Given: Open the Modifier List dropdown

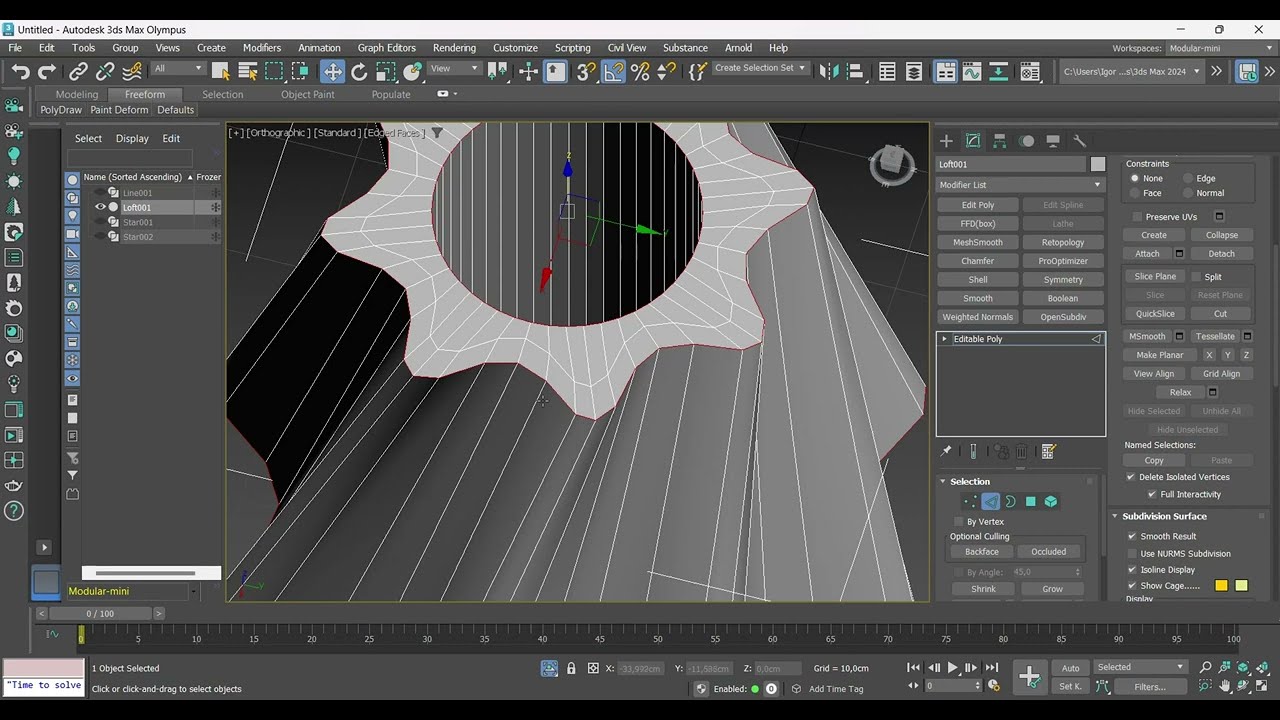Looking at the screenshot, I should click(x=1020, y=185).
